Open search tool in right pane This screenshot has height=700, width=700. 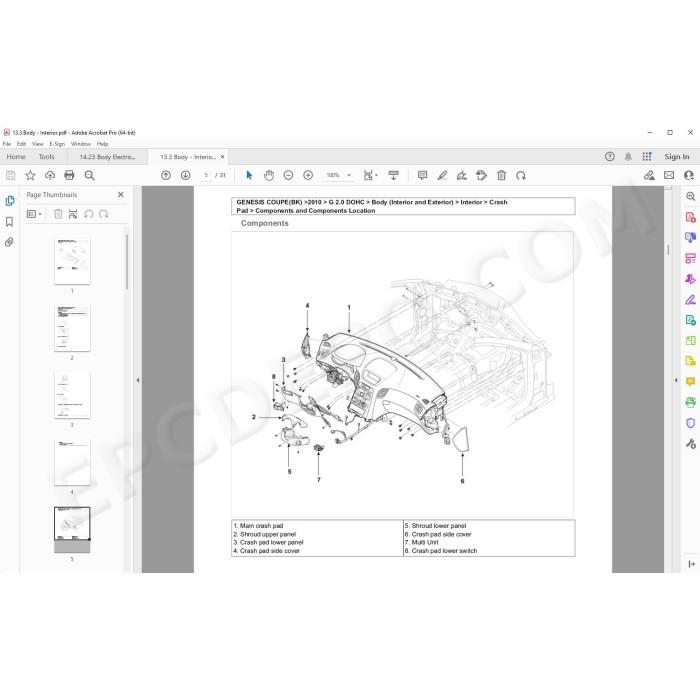[x=691, y=196]
